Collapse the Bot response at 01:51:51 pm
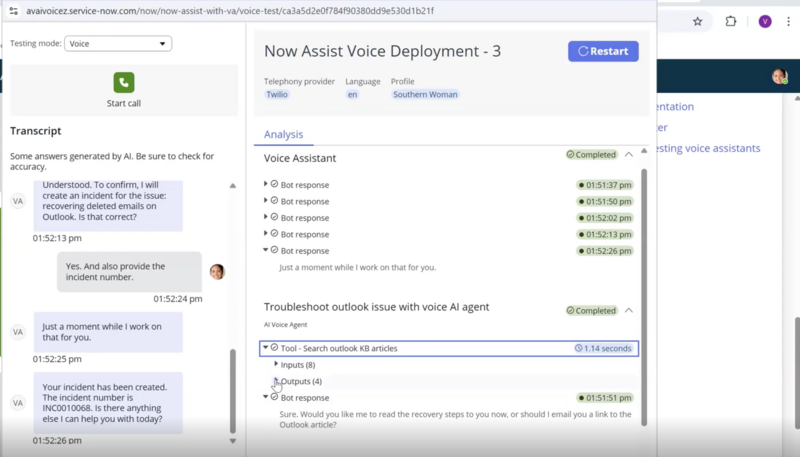The height and width of the screenshot is (457, 800). pyautogui.click(x=266, y=397)
